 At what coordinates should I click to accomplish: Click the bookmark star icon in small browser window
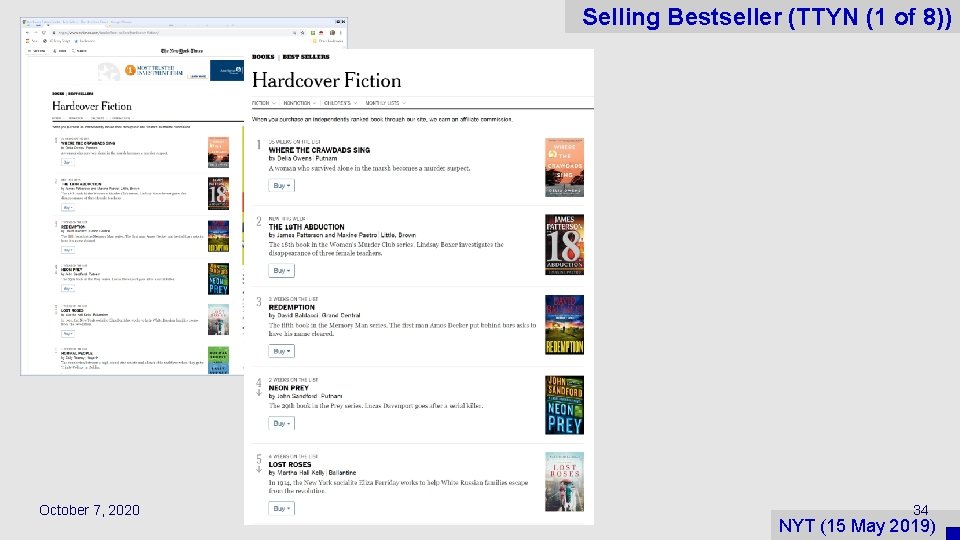click(x=302, y=32)
